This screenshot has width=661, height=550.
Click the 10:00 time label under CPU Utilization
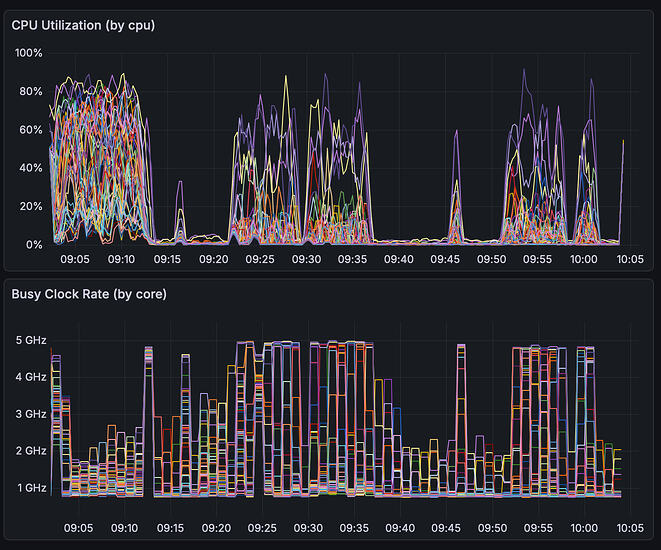[584, 259]
